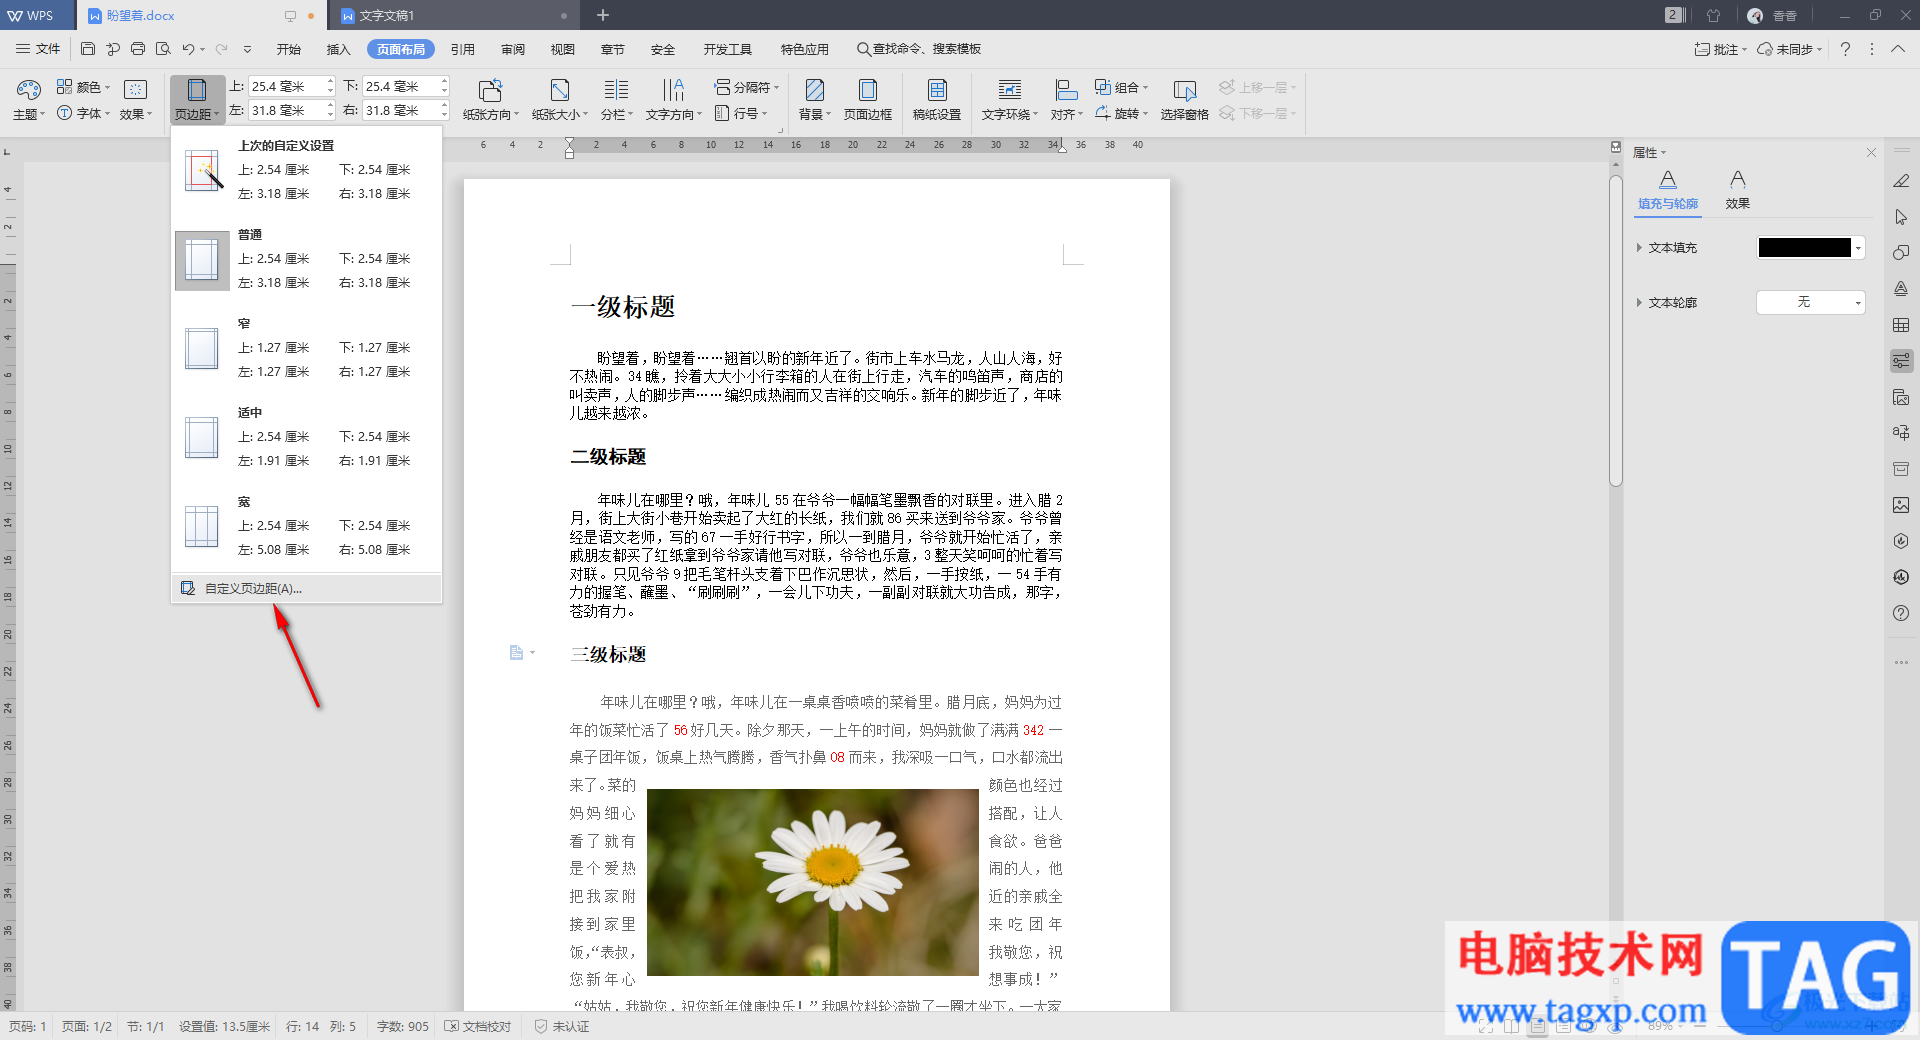Open the 批注 comments dropdown
The height and width of the screenshot is (1040, 1920).
coord(1720,49)
